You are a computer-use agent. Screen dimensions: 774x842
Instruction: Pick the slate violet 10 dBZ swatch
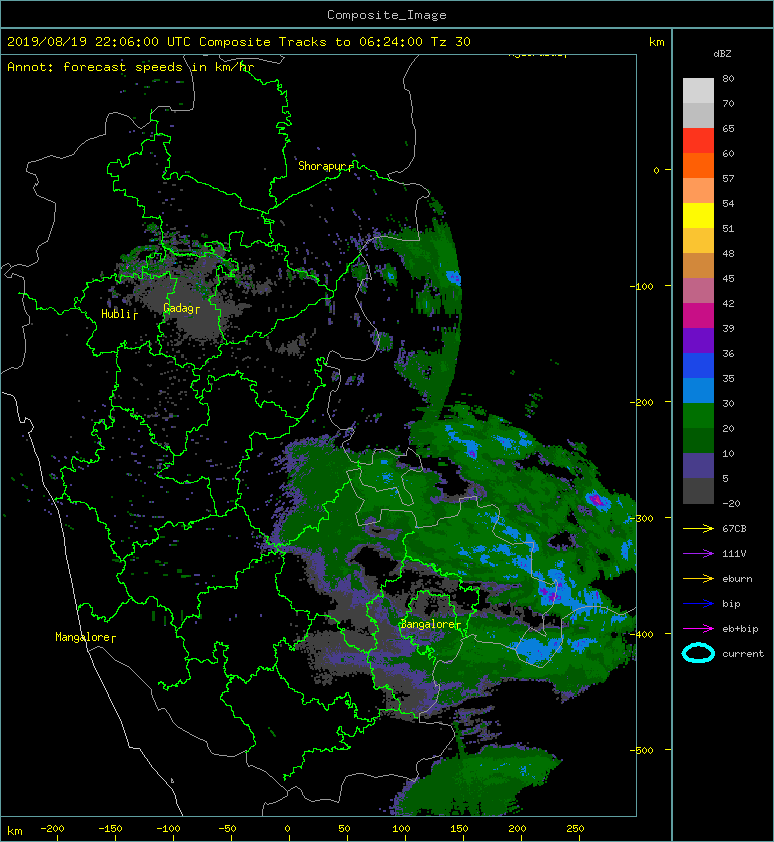click(x=698, y=465)
